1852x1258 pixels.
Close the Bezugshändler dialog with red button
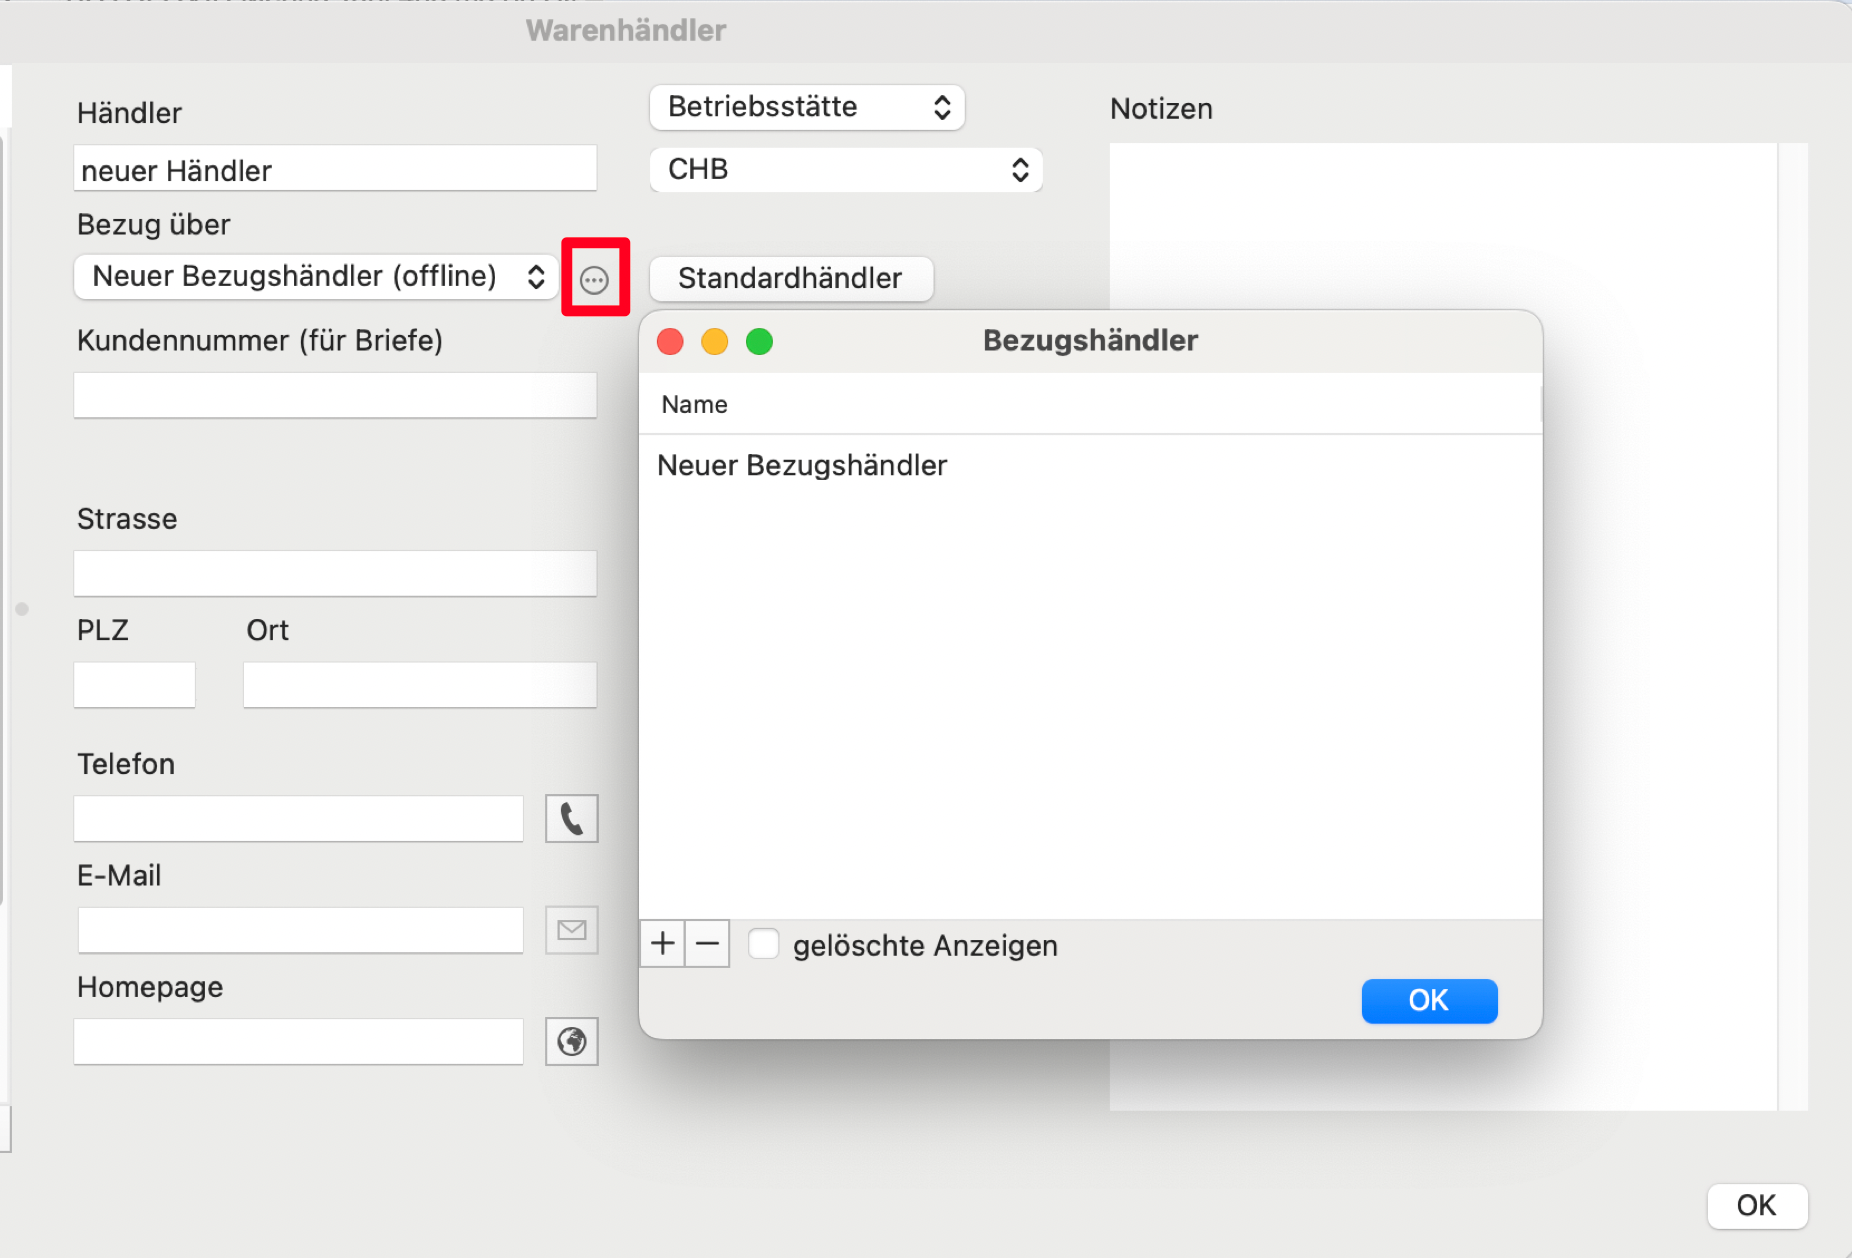[670, 342]
